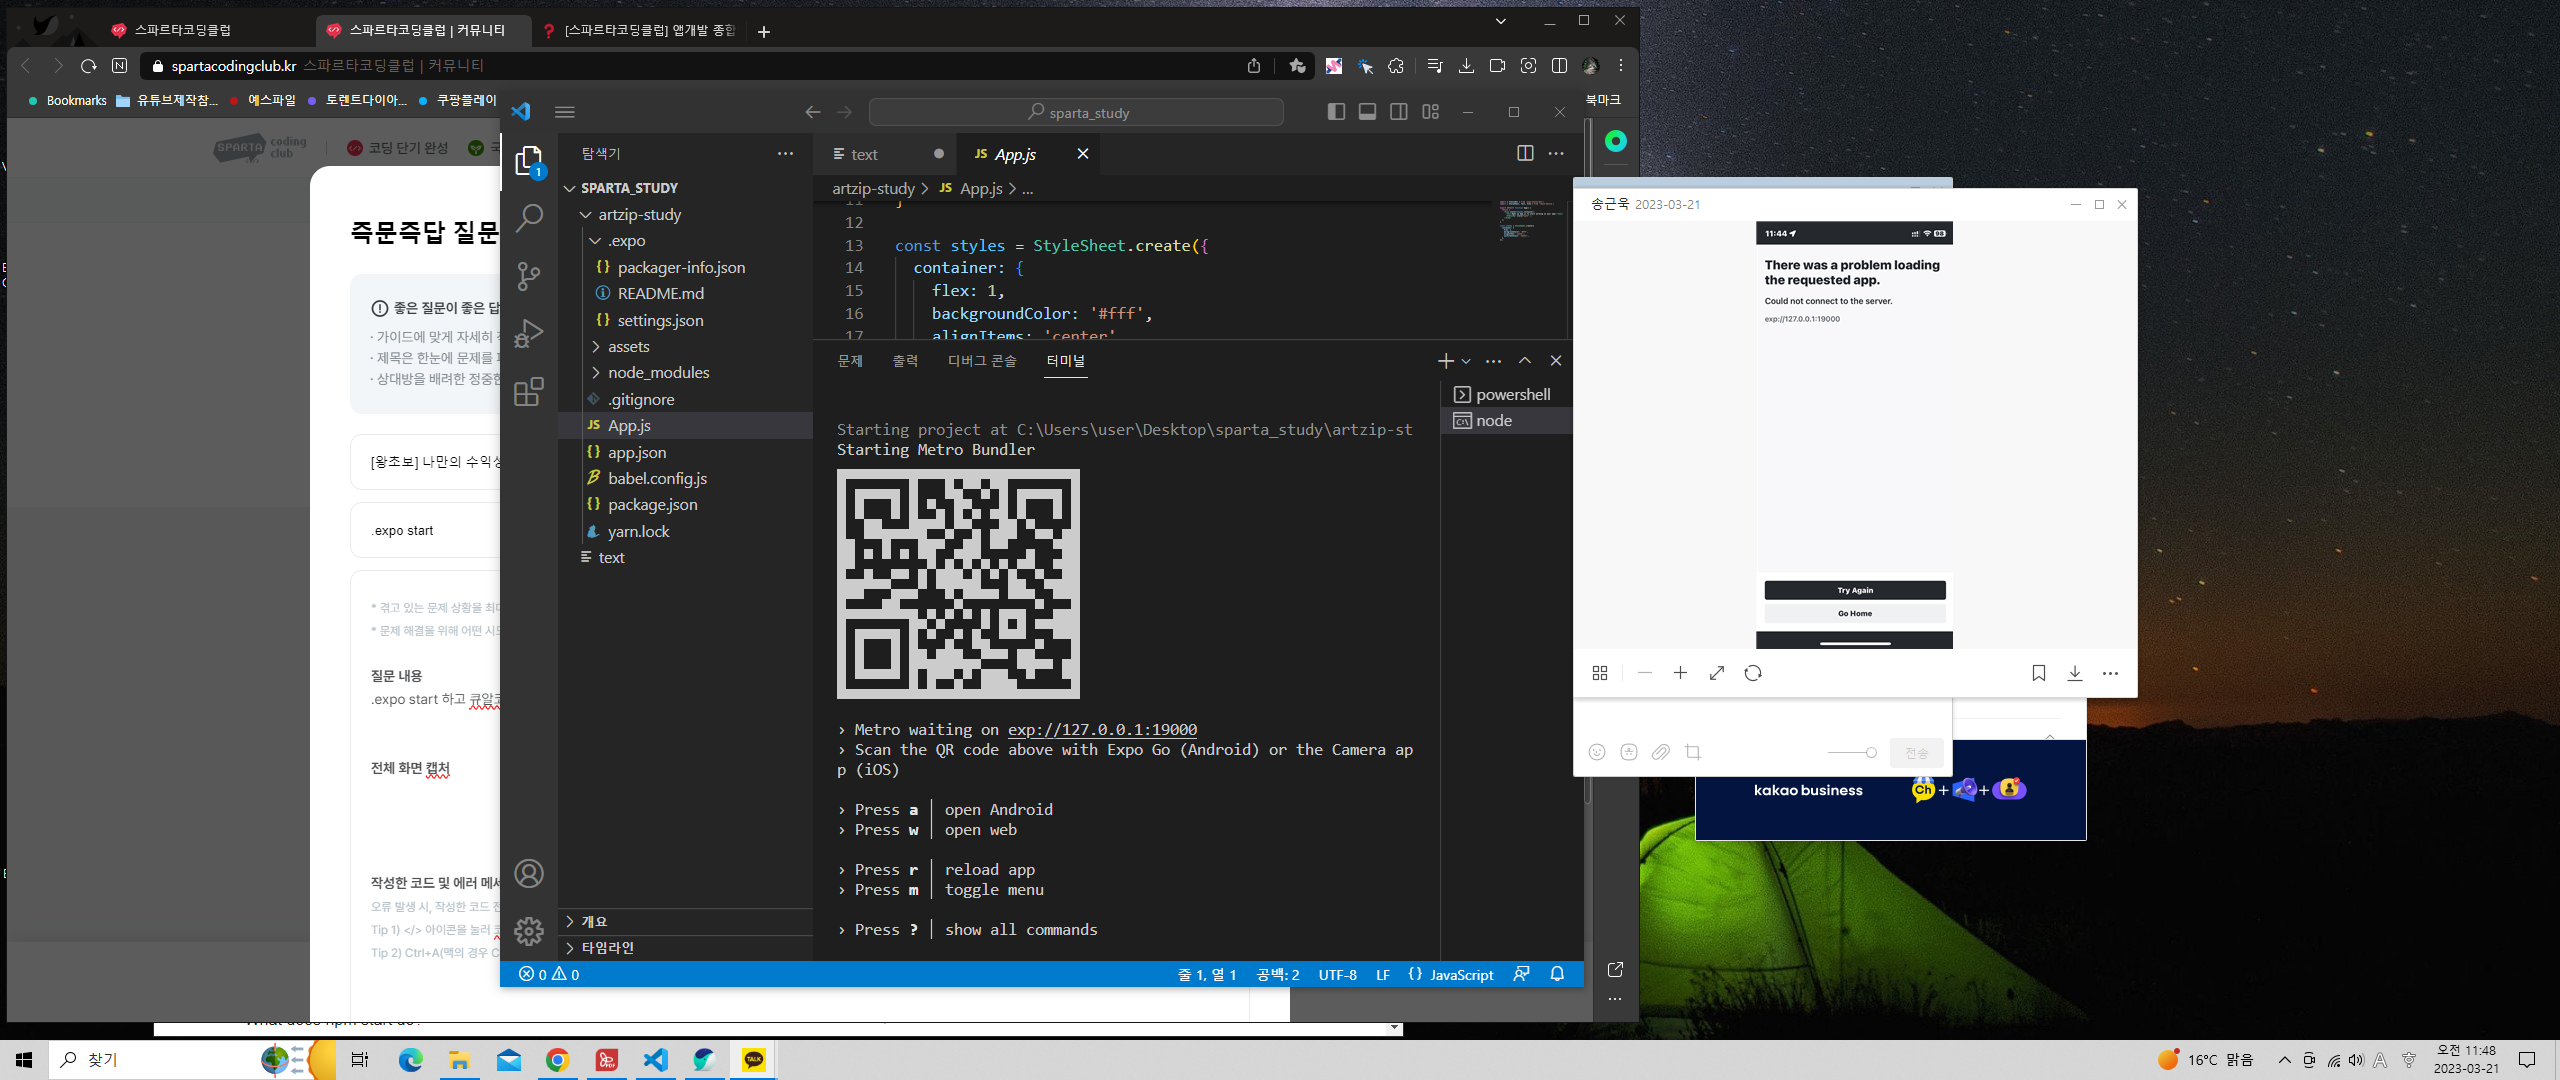Toggle the VS Code secondary side bar
The width and height of the screenshot is (2560, 1080).
point(1399,112)
